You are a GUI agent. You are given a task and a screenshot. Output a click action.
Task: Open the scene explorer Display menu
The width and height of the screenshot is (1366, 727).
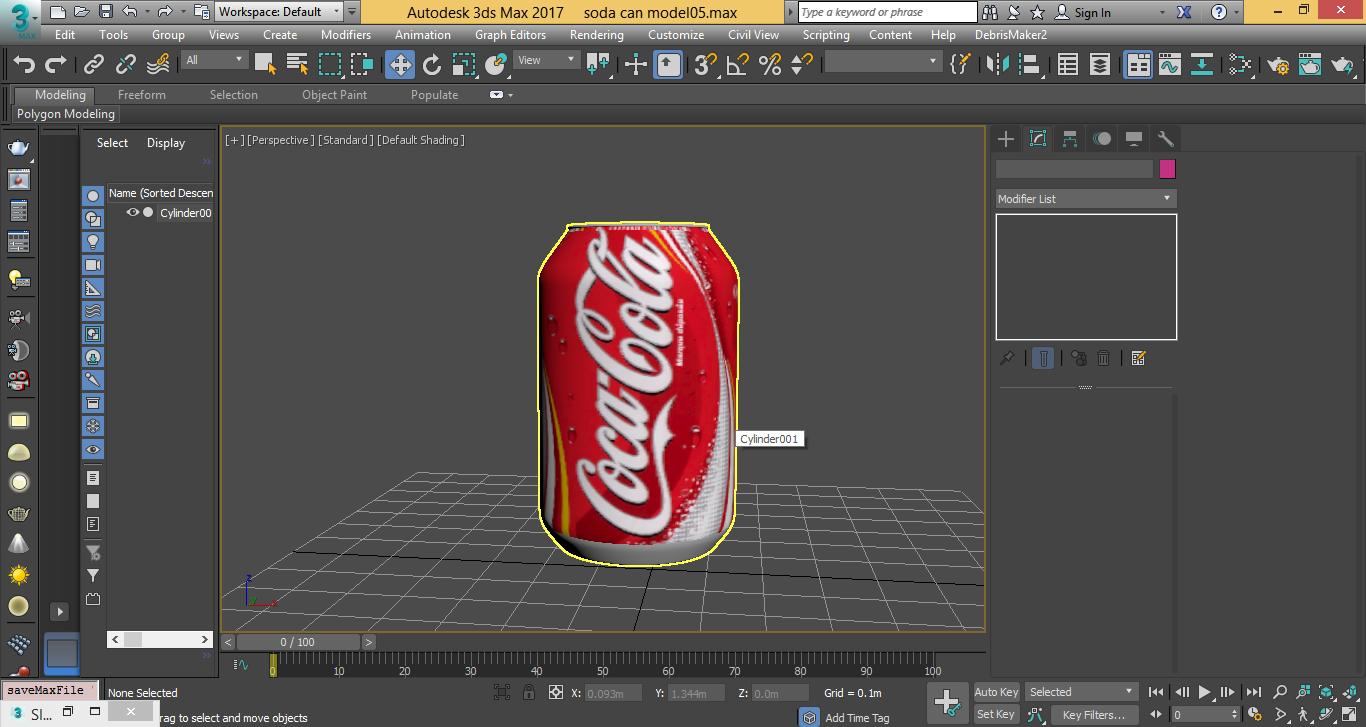click(166, 143)
